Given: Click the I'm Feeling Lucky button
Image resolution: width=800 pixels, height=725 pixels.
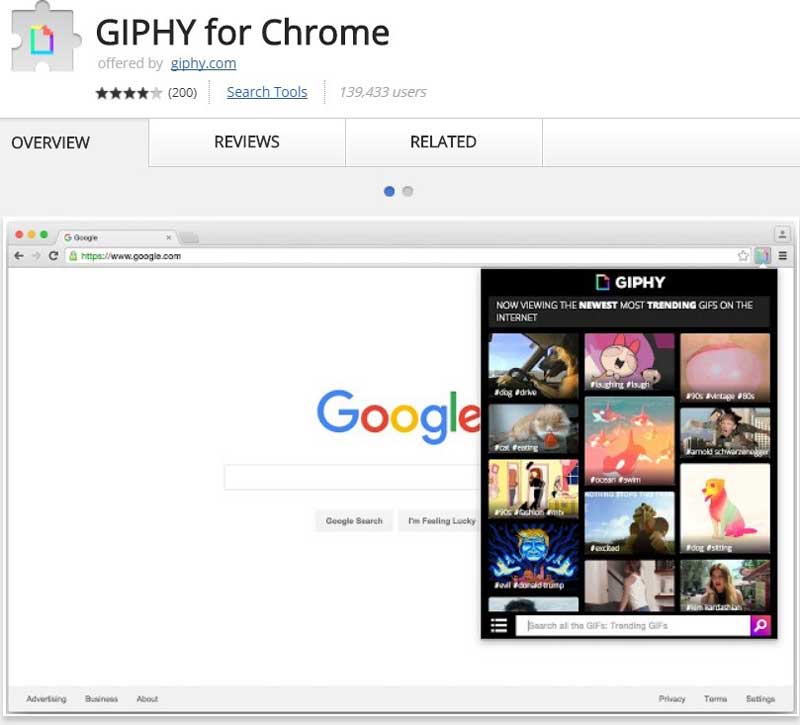Looking at the screenshot, I should point(440,521).
